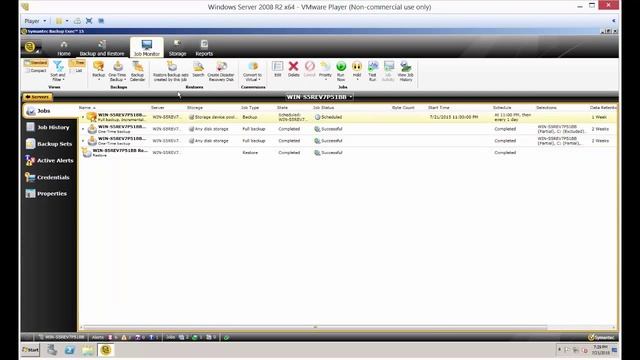Image resolution: width=640 pixels, height=360 pixels.
Task: Select the Job Monitor tab
Action: 147,48
